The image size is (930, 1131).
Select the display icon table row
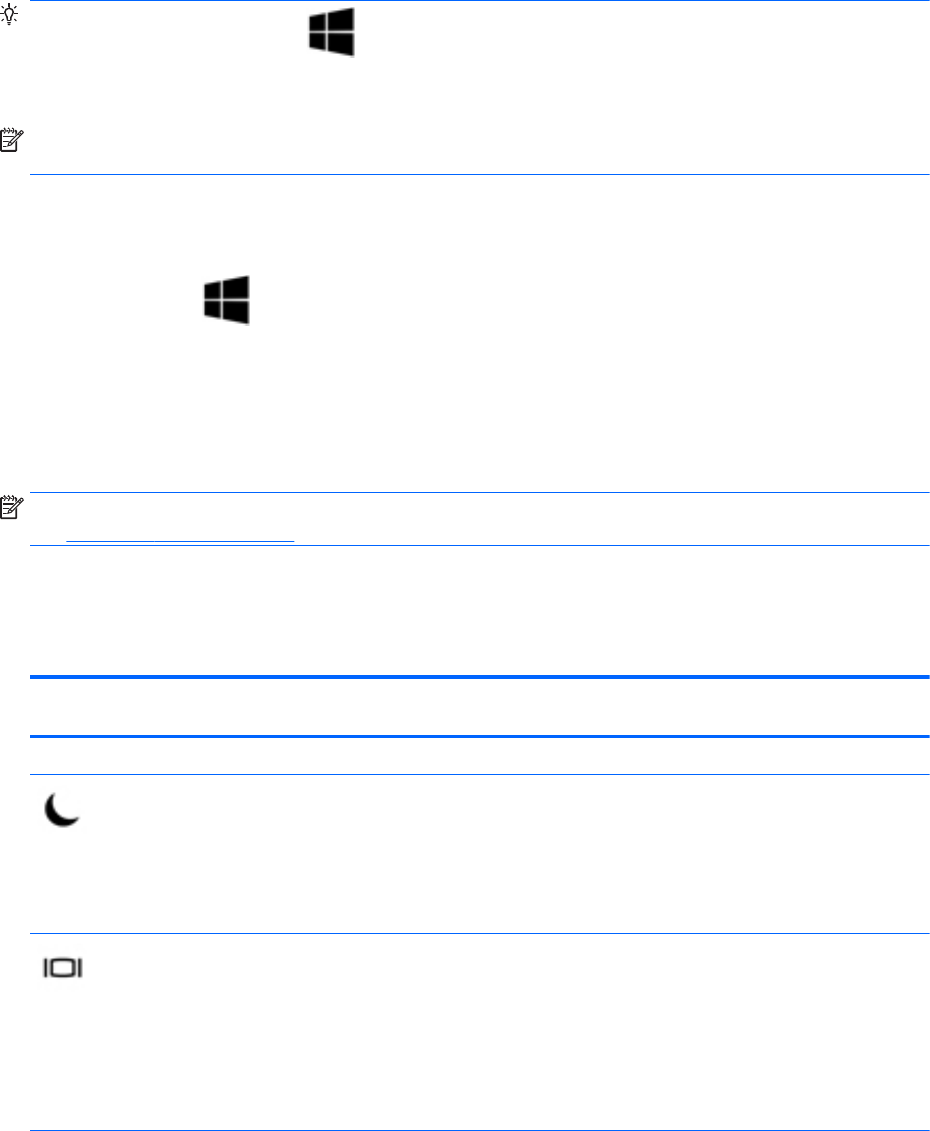pos(479,1031)
